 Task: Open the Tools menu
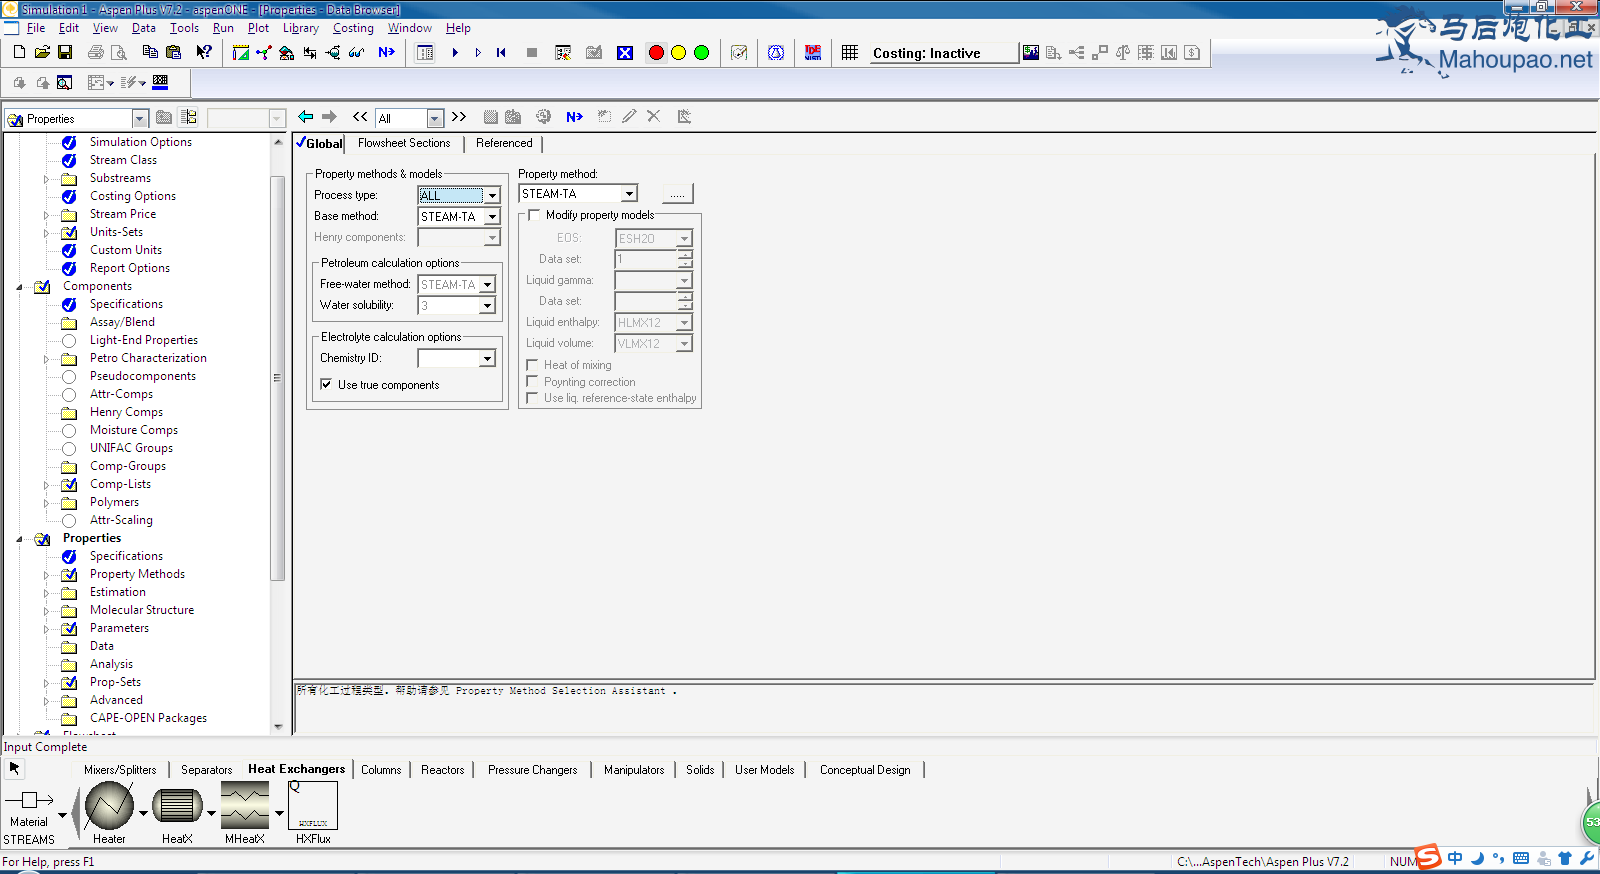184,28
